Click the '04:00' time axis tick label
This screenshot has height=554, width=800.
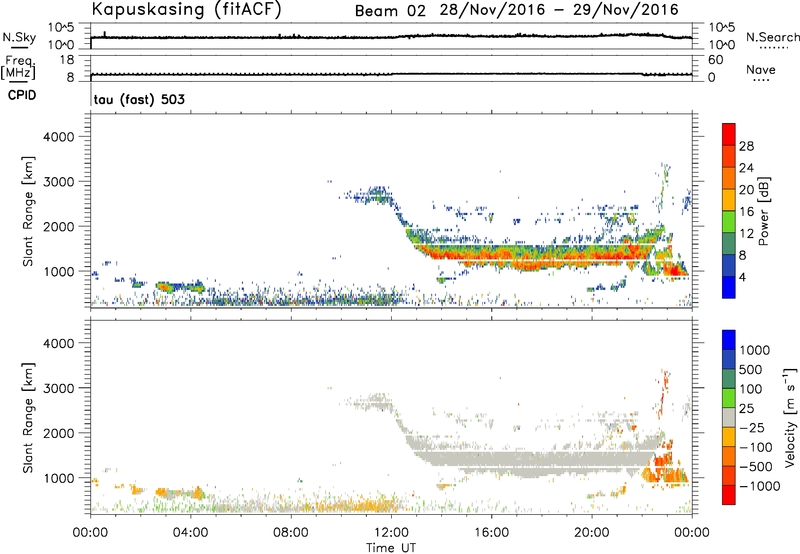coord(190,533)
